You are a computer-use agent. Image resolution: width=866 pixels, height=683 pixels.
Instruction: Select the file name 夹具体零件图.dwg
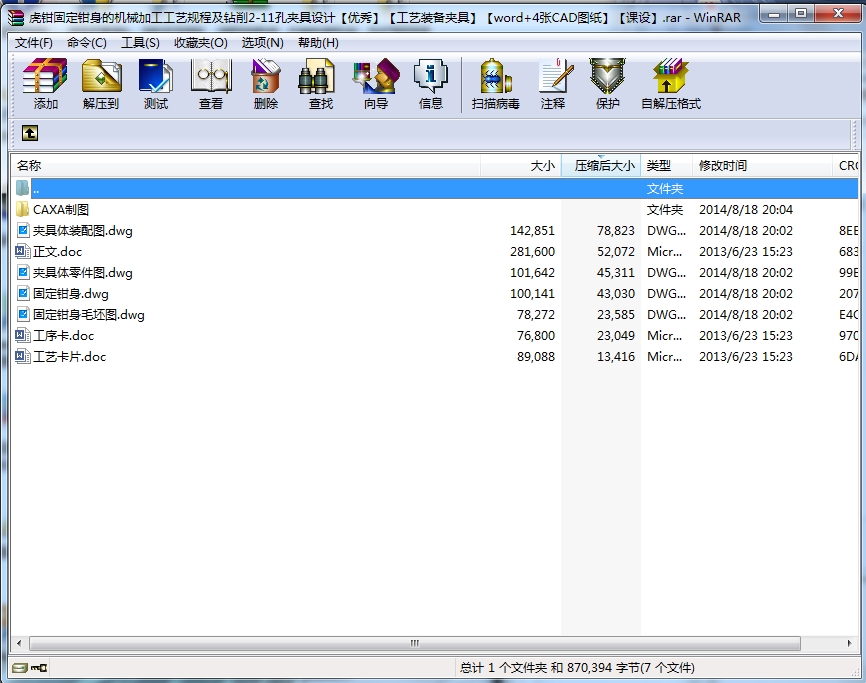[x=83, y=272]
